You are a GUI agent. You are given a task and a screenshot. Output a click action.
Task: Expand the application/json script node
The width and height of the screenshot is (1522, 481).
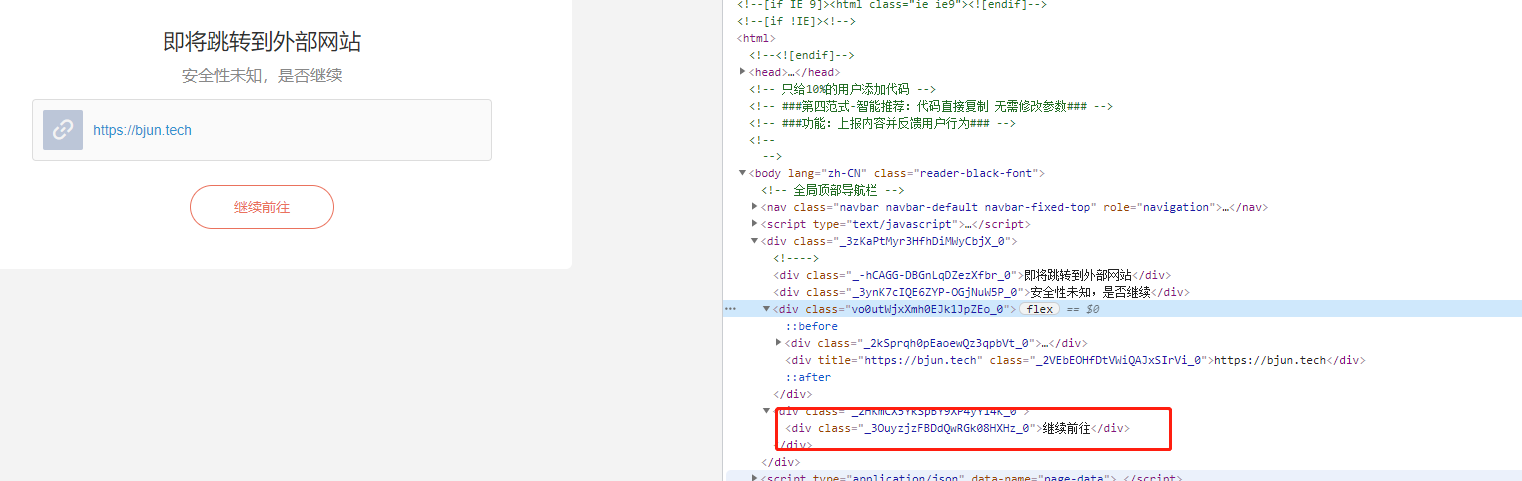[754, 478]
